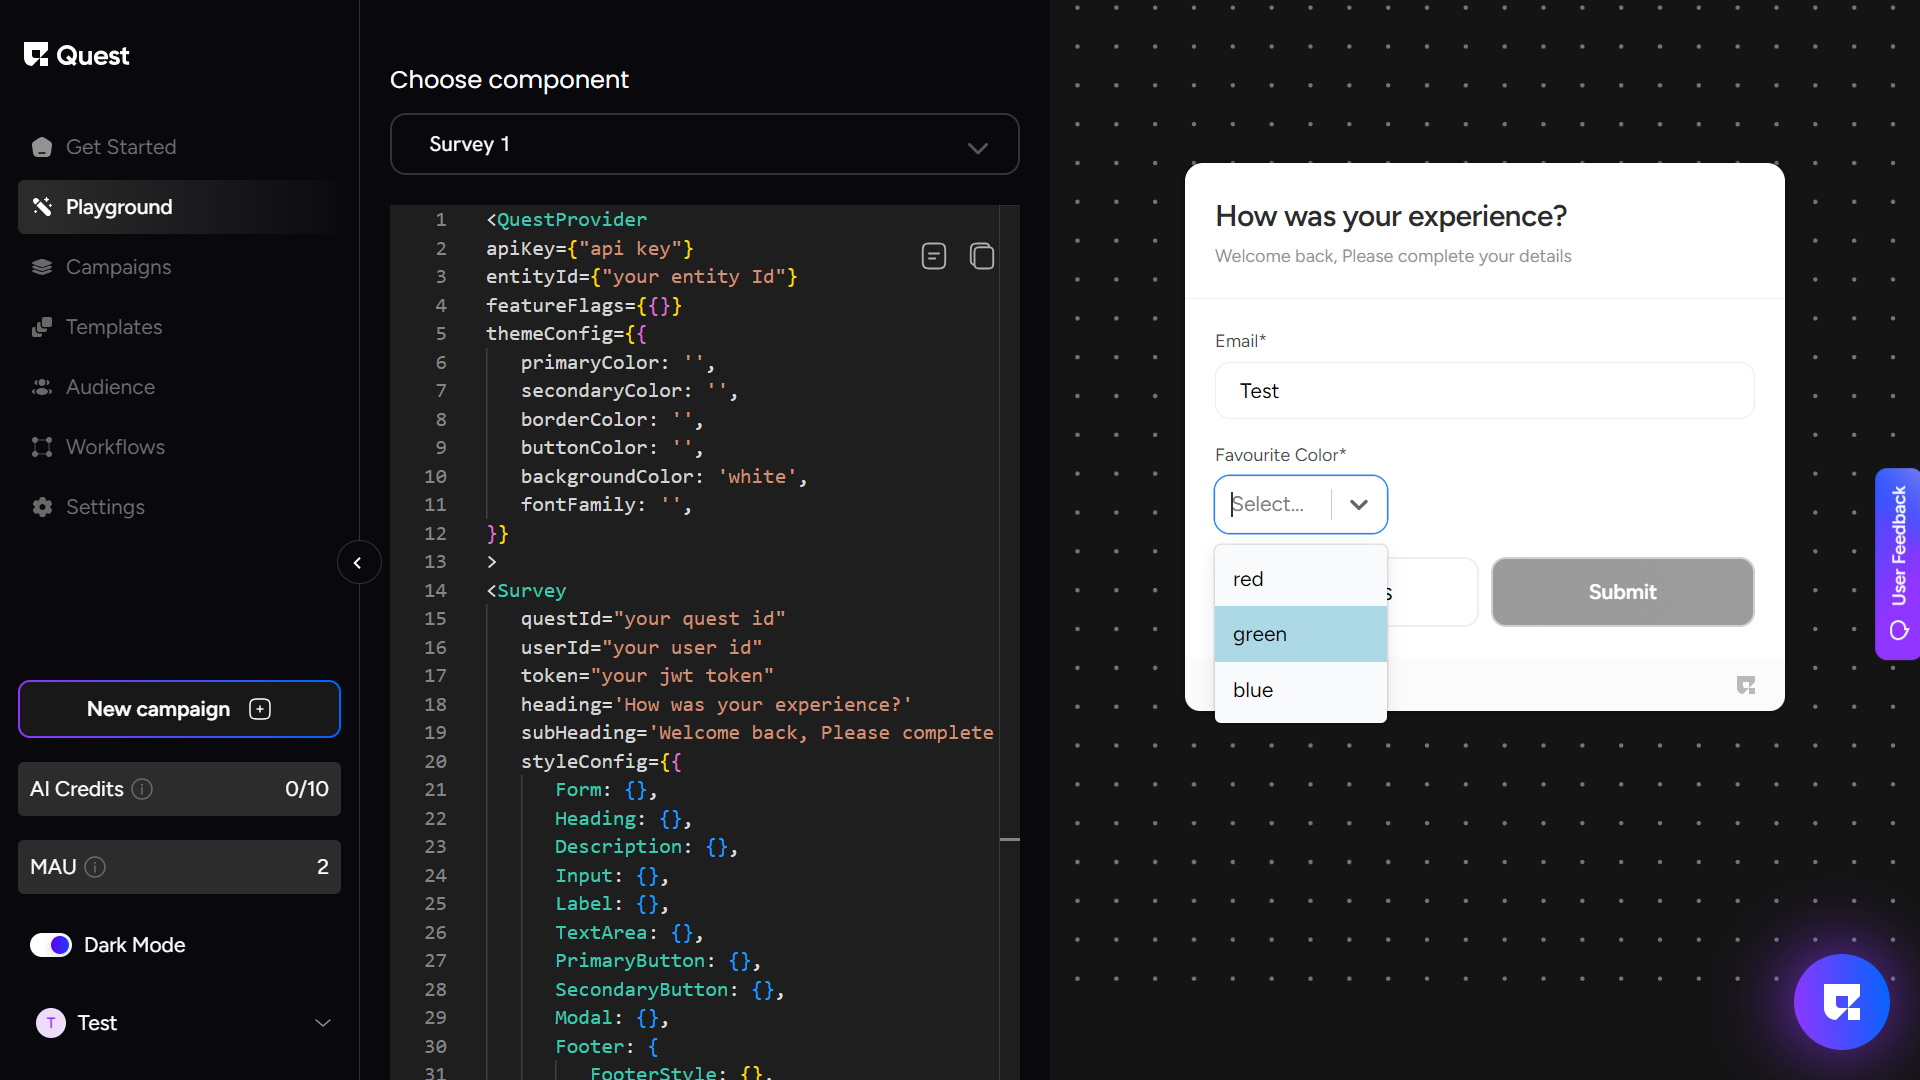Viewport: 1920px width, 1080px height.
Task: Click the Workflows sidebar icon
Action: coord(42,447)
